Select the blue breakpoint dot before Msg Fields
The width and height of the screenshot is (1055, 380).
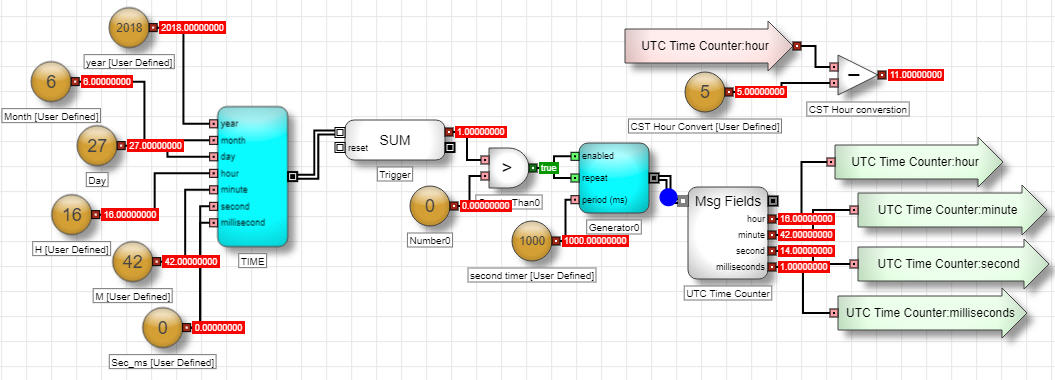(x=669, y=197)
